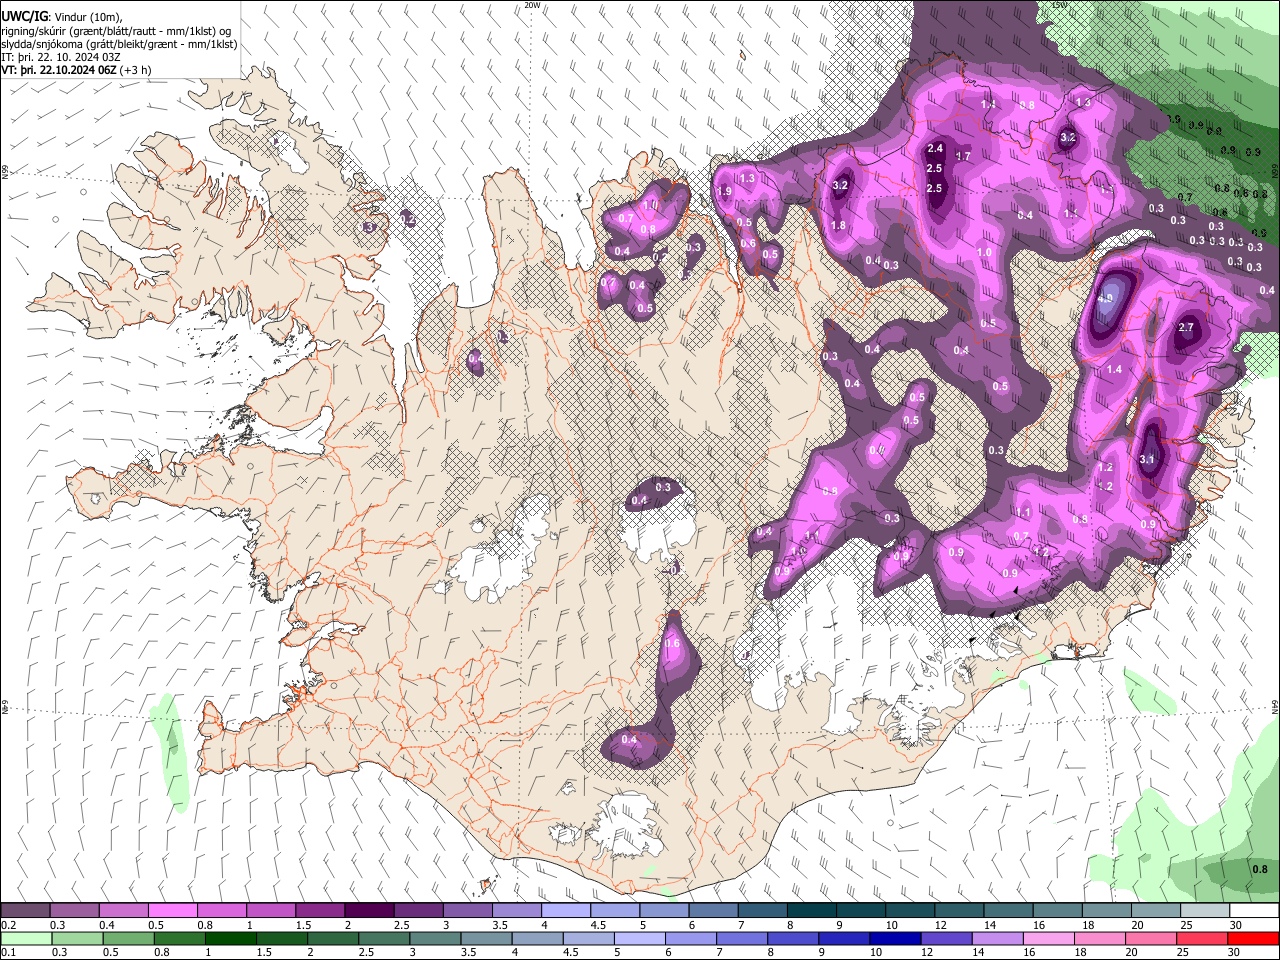
Task: Click the "Vindur (10m)" label
Action: coord(86,18)
